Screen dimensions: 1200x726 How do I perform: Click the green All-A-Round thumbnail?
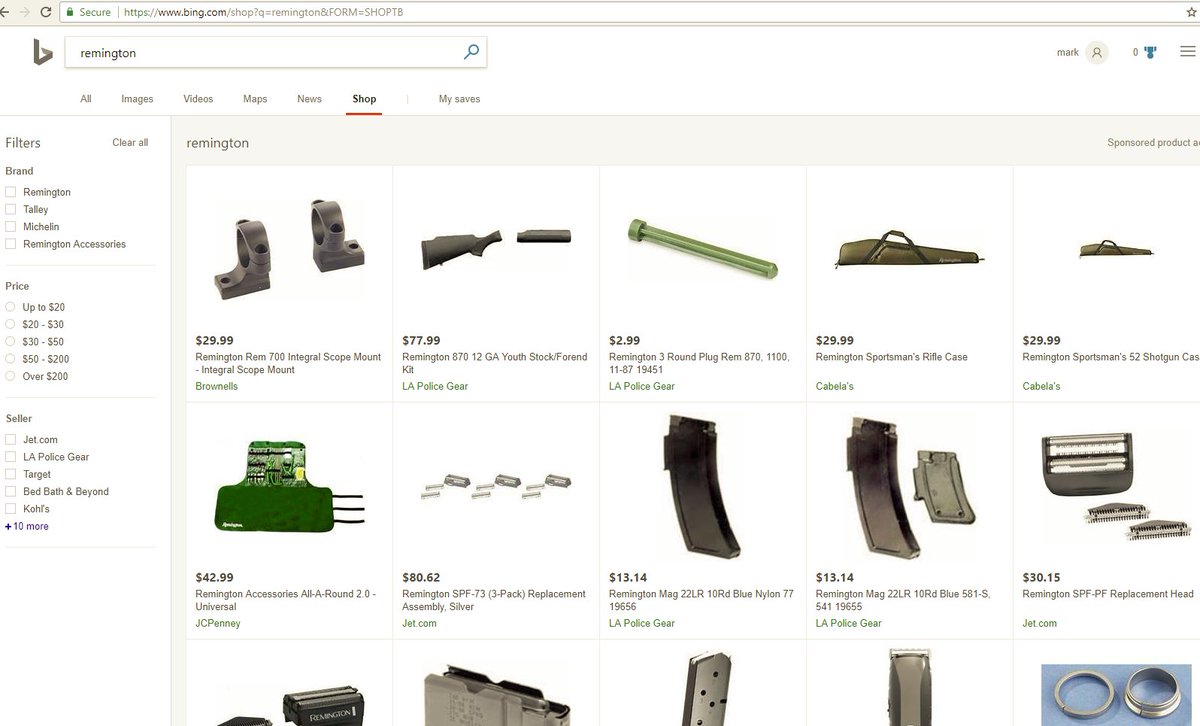(289, 487)
